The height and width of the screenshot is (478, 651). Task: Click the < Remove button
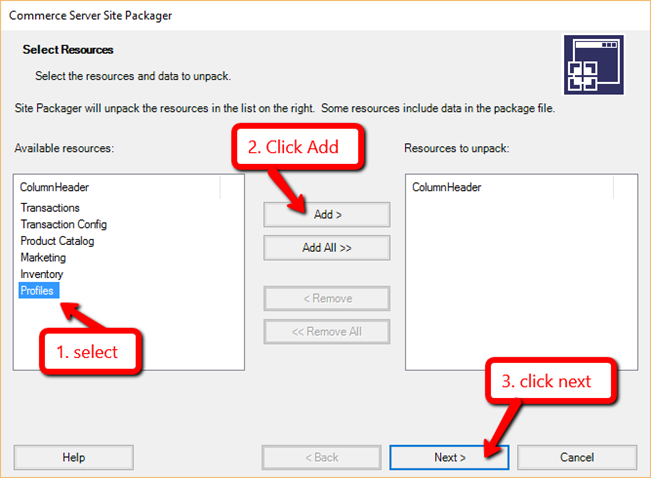(x=327, y=298)
